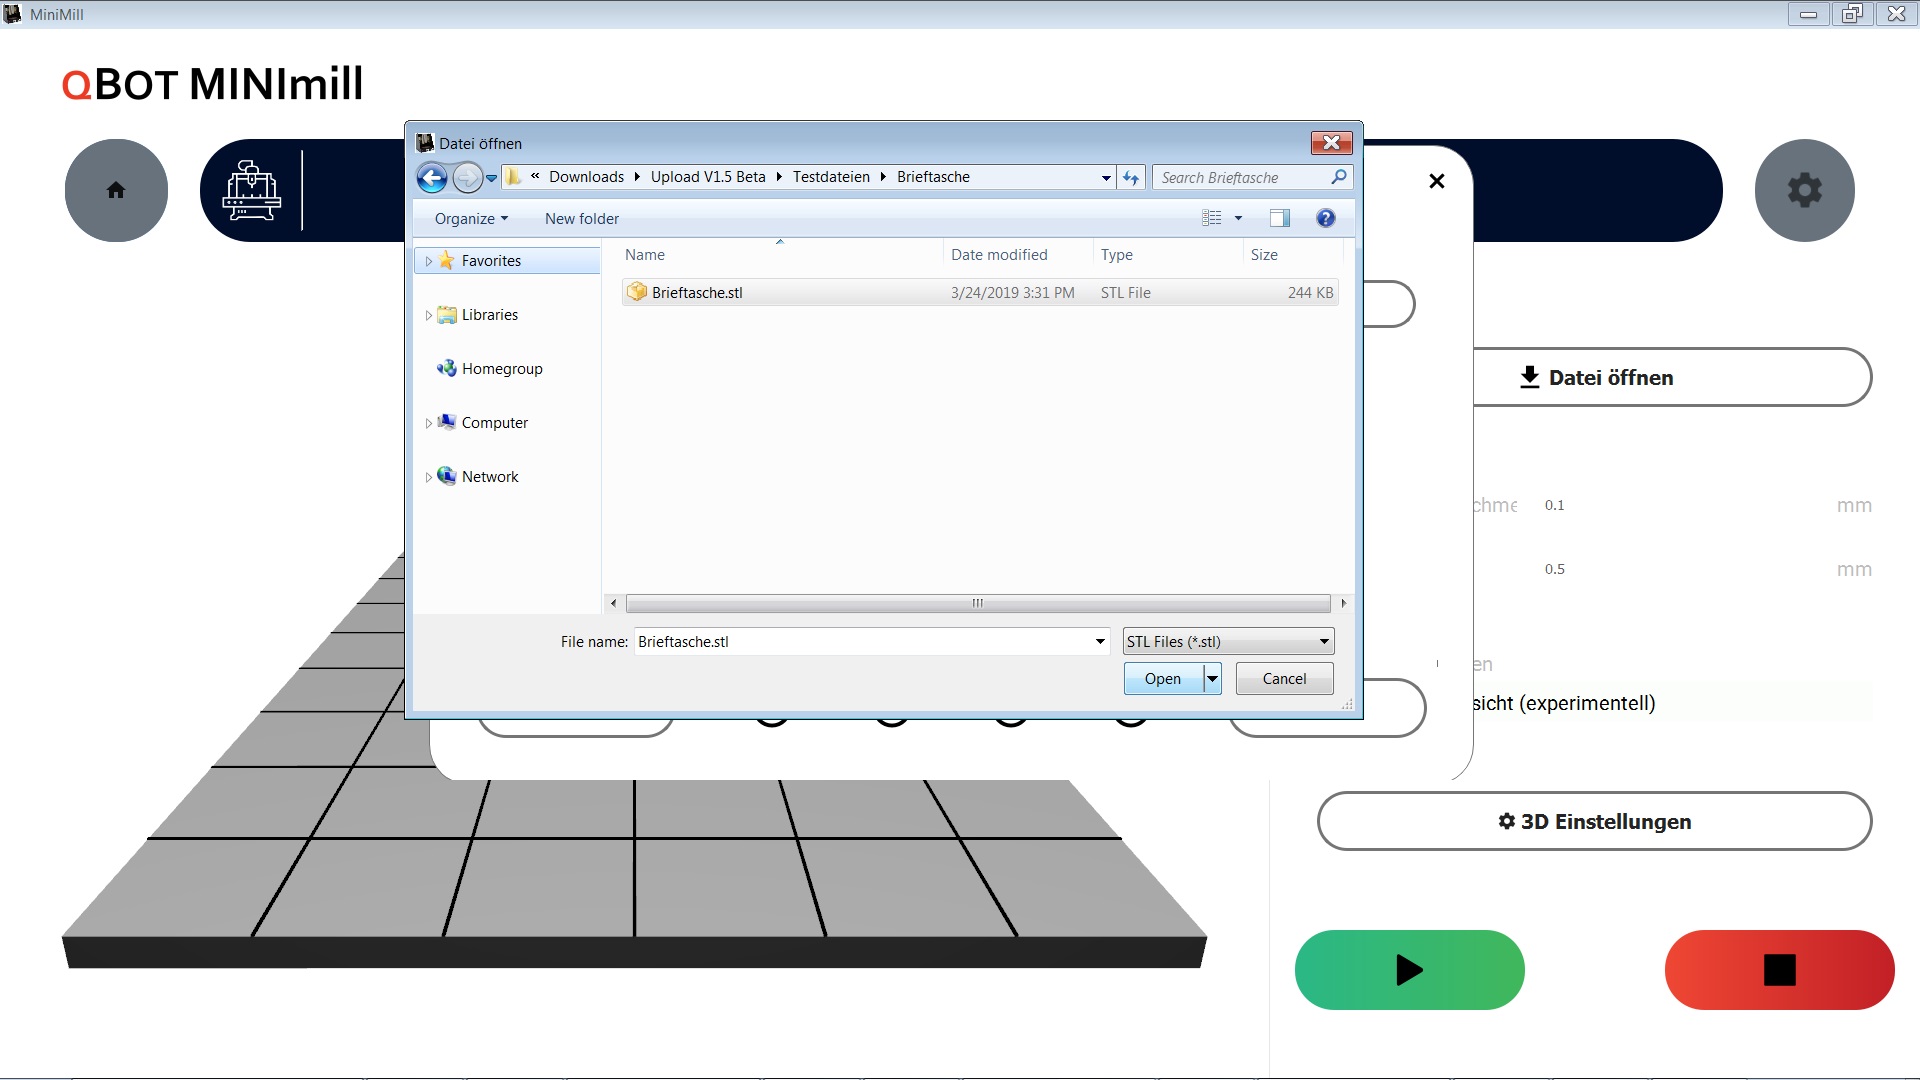Expand the Libraries tree node
Image resolution: width=1920 pixels, height=1080 pixels.
pos(428,315)
